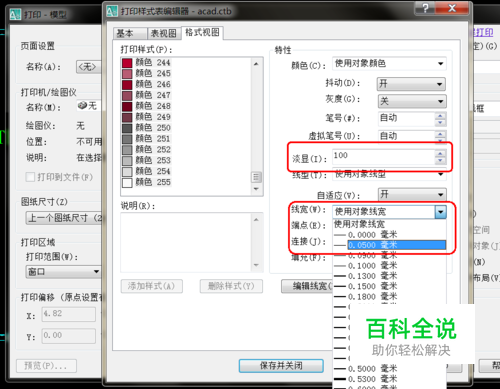Select the 格式视图 tab
This screenshot has width=500, height=389.
202,33
